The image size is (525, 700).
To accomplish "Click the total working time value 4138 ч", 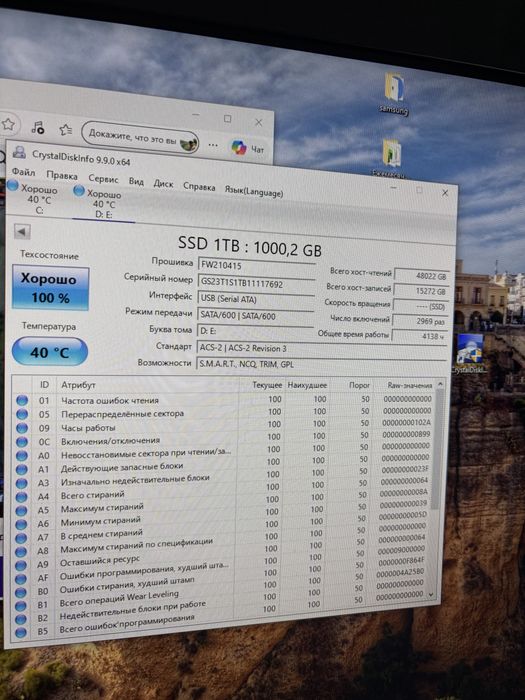I will tap(420, 336).
